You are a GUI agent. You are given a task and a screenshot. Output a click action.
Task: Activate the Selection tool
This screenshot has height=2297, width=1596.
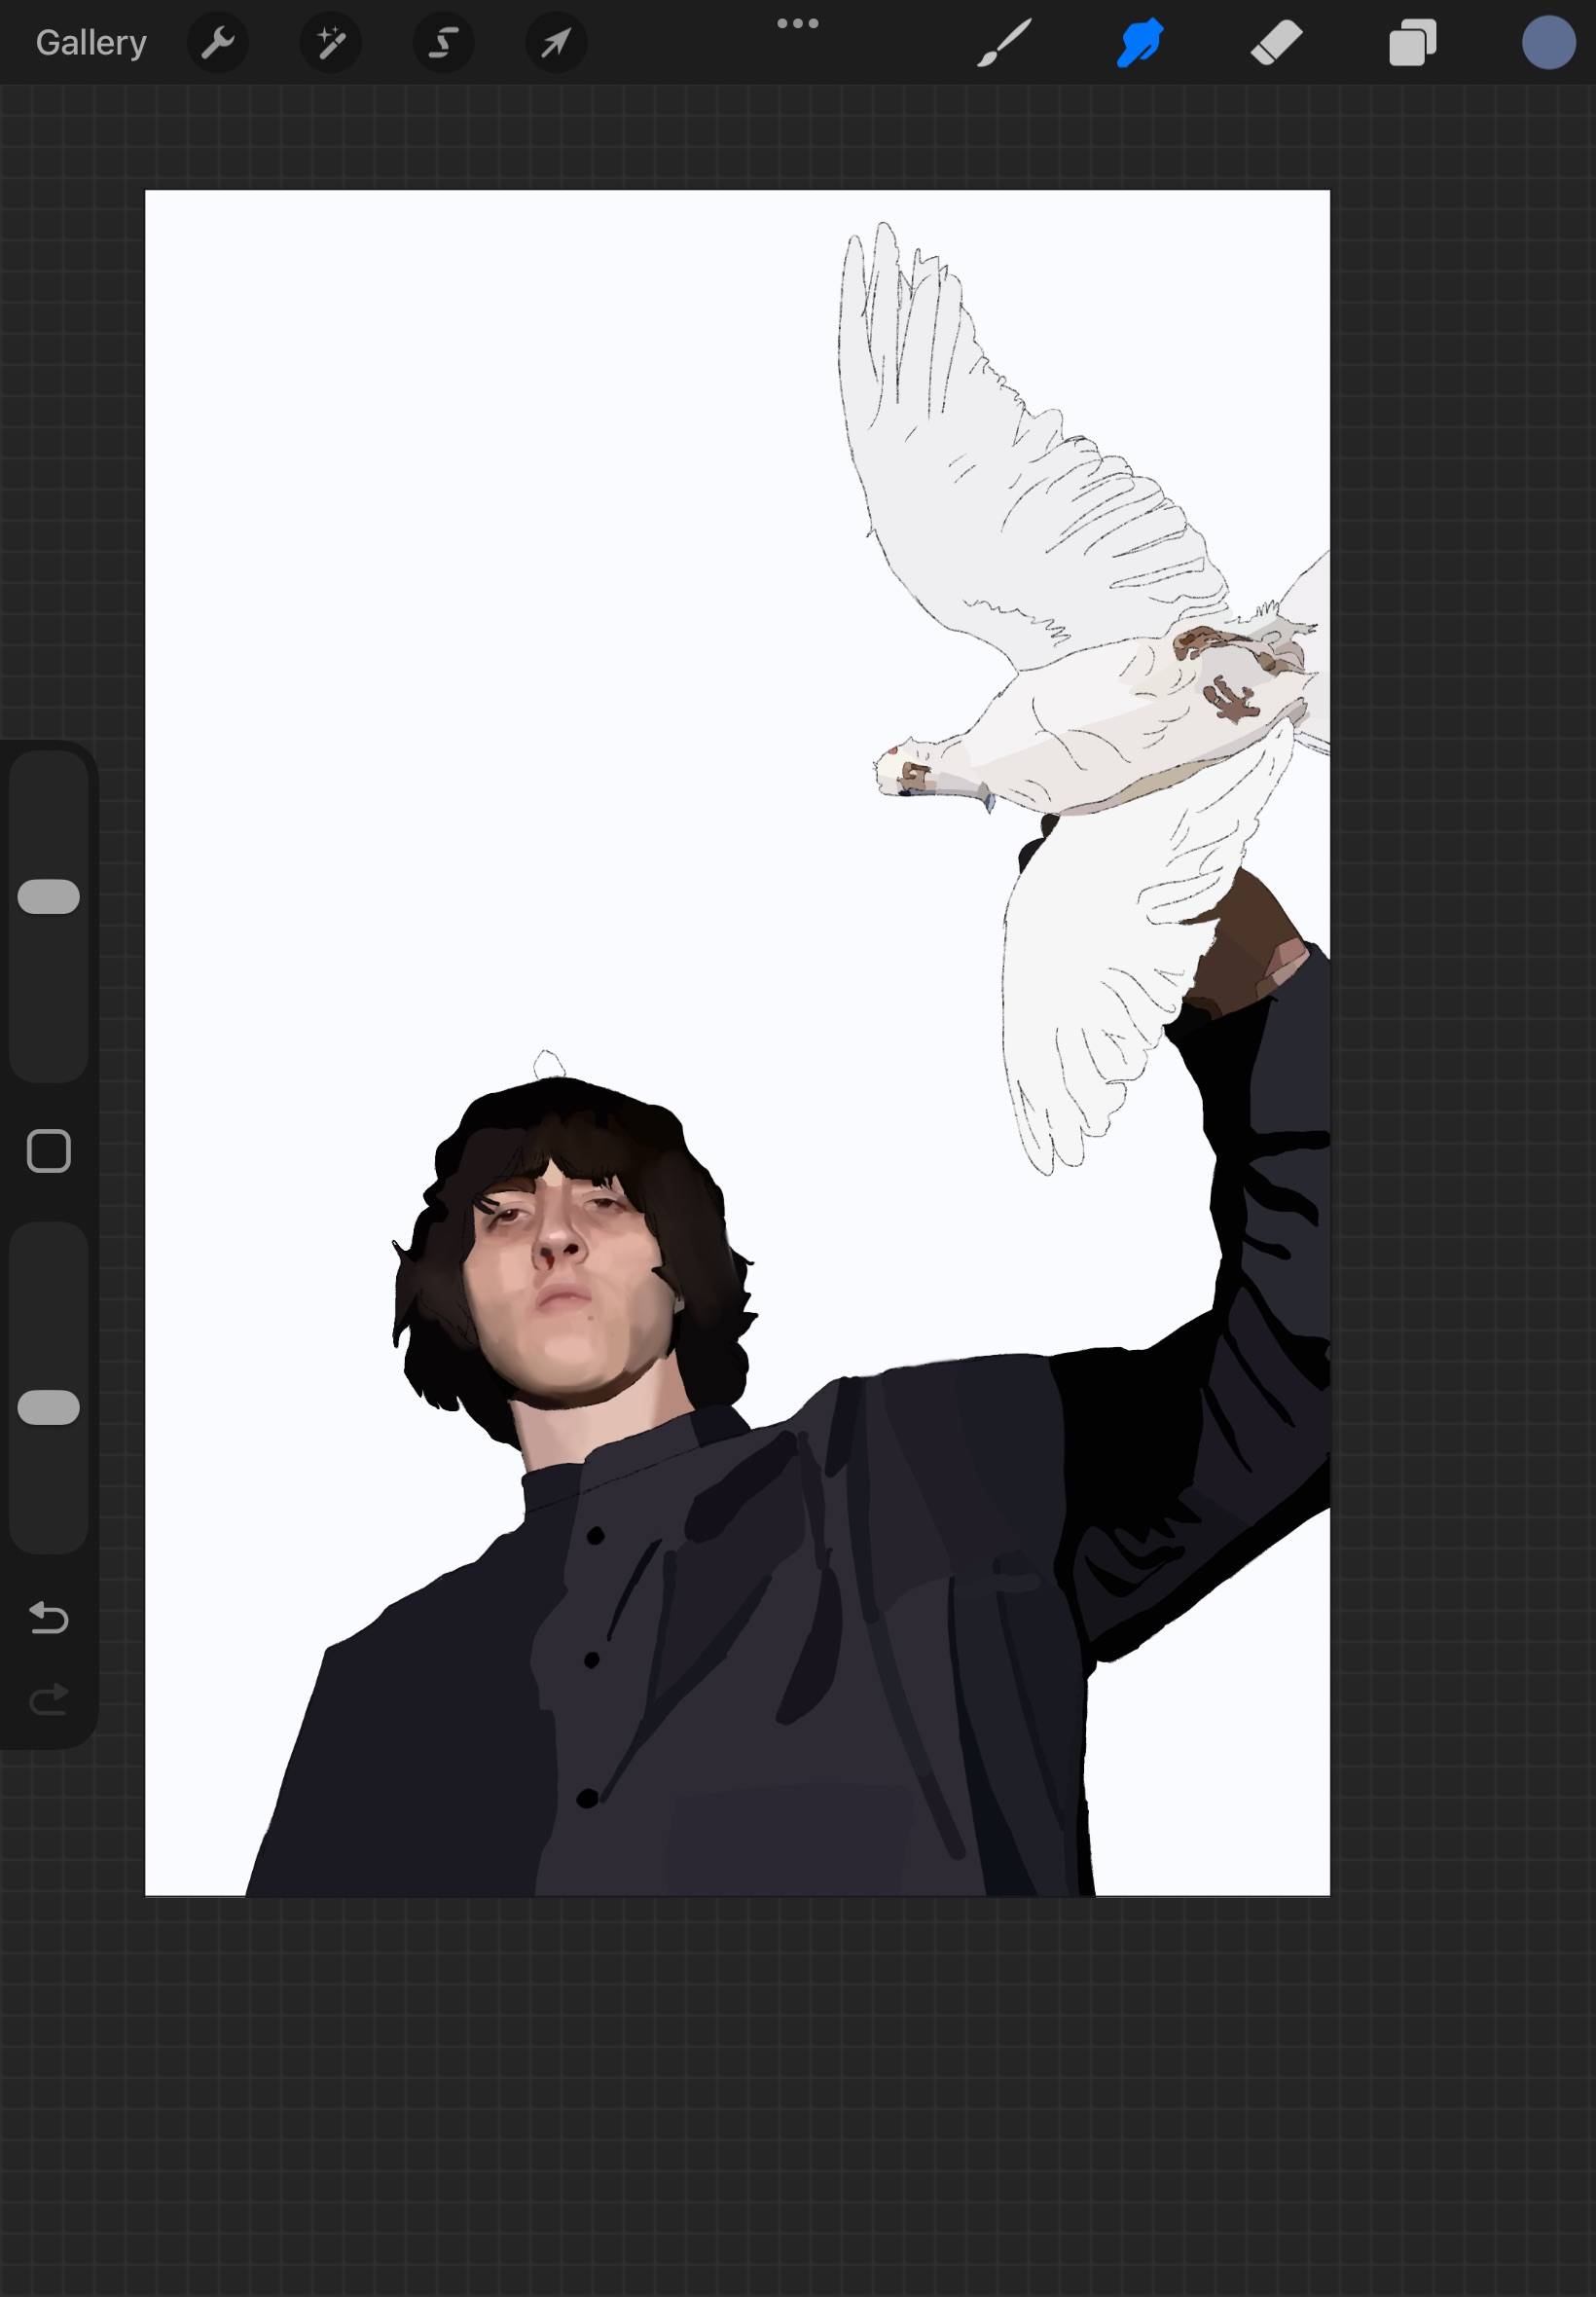pyautogui.click(x=443, y=43)
